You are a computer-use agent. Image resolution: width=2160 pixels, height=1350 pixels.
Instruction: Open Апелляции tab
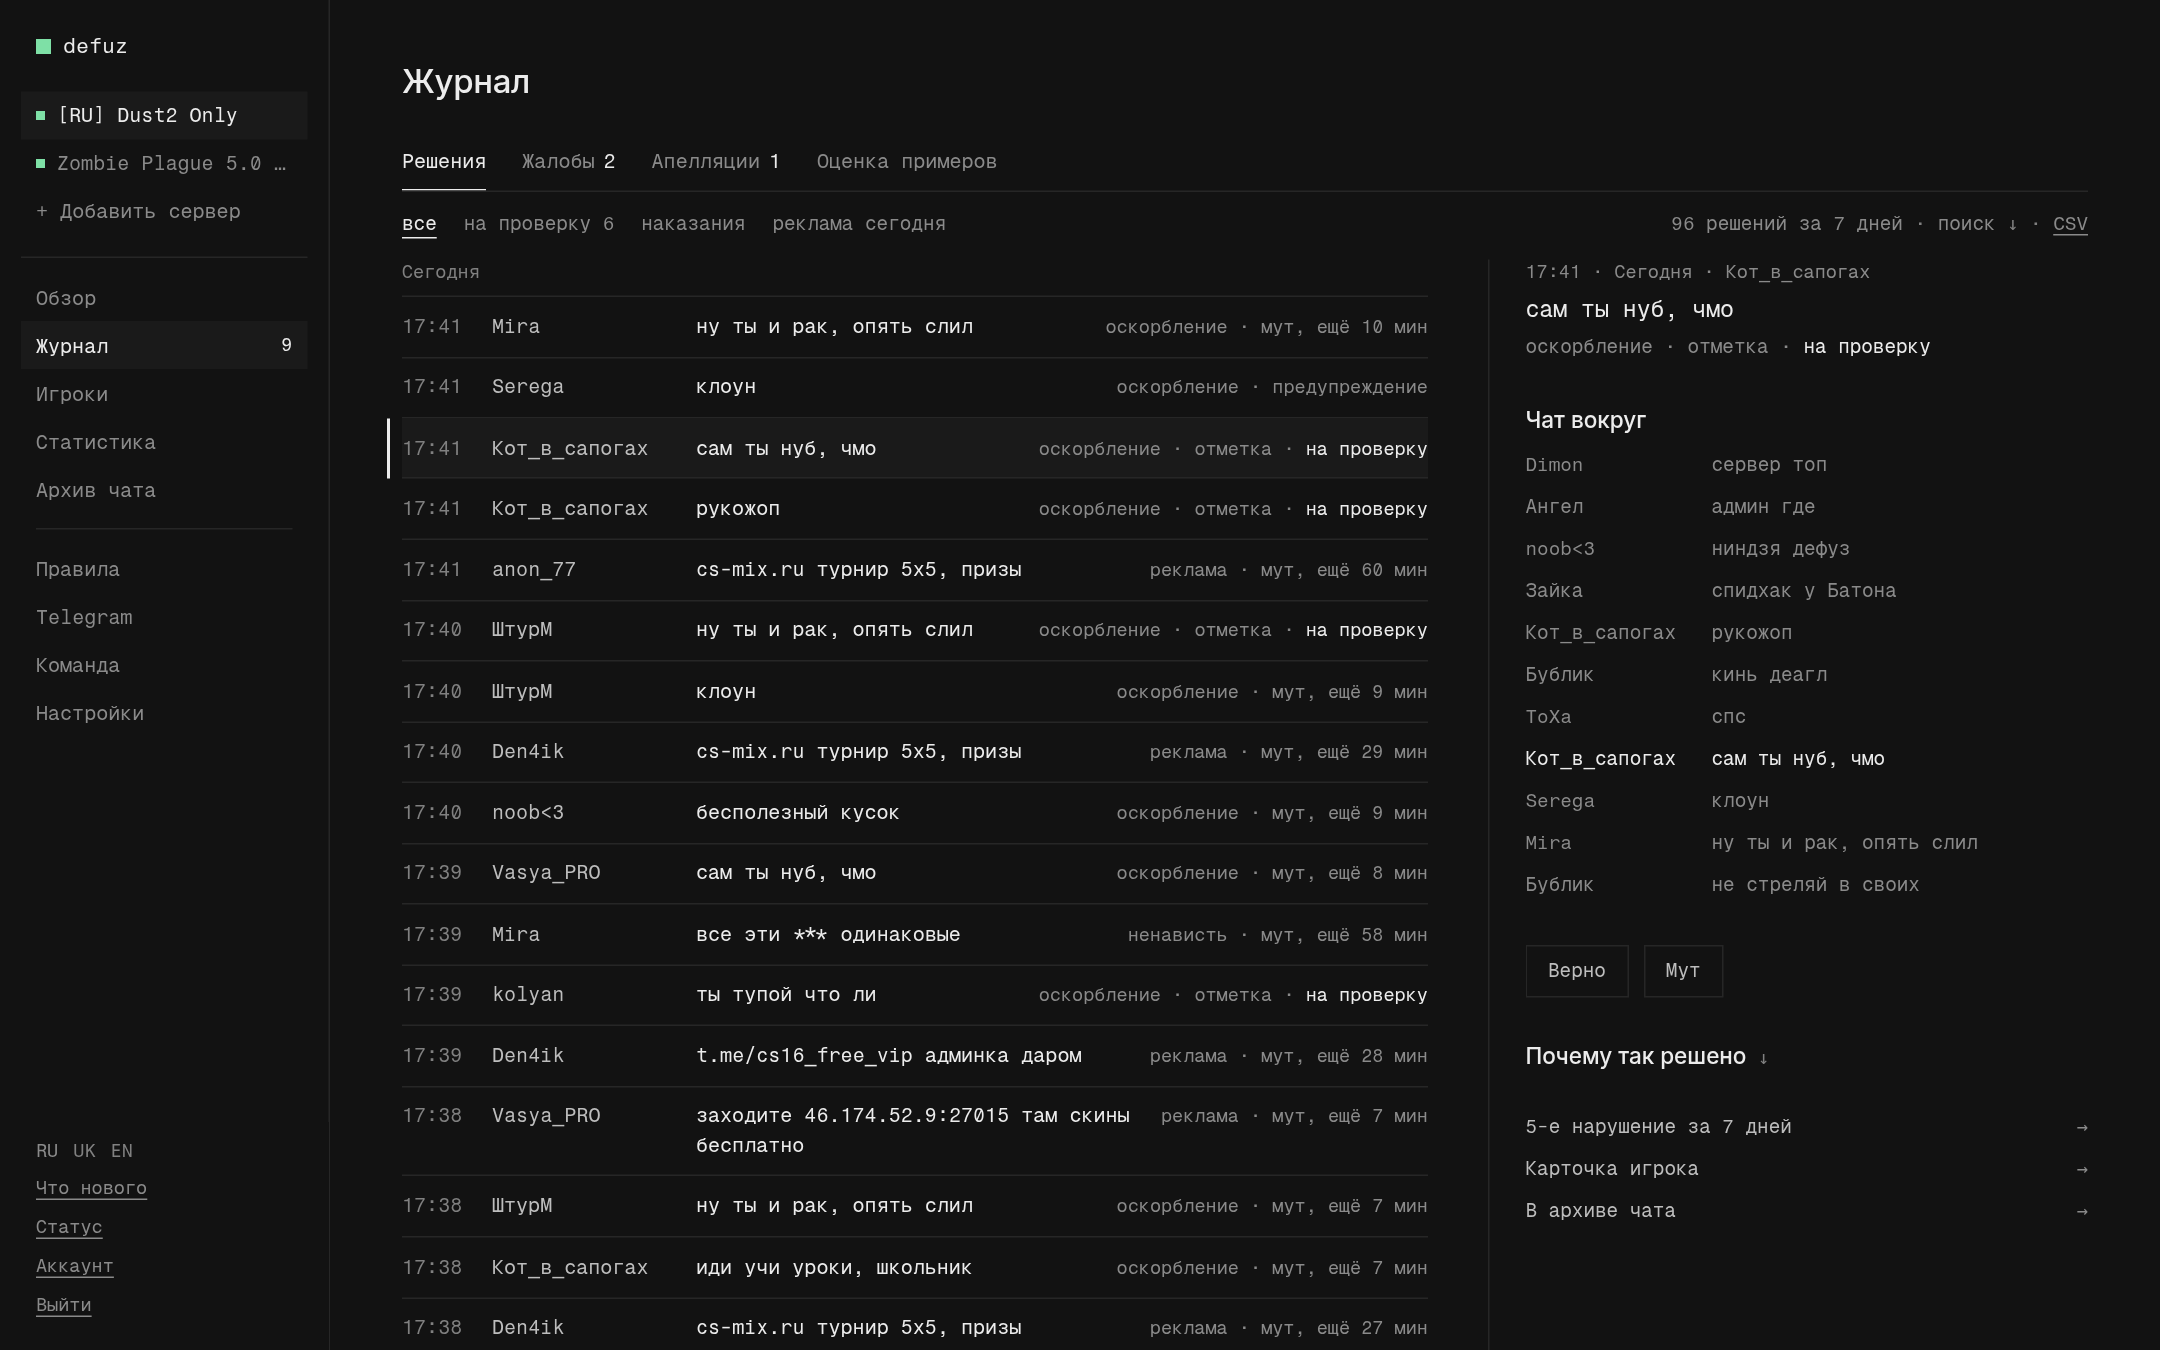715,161
